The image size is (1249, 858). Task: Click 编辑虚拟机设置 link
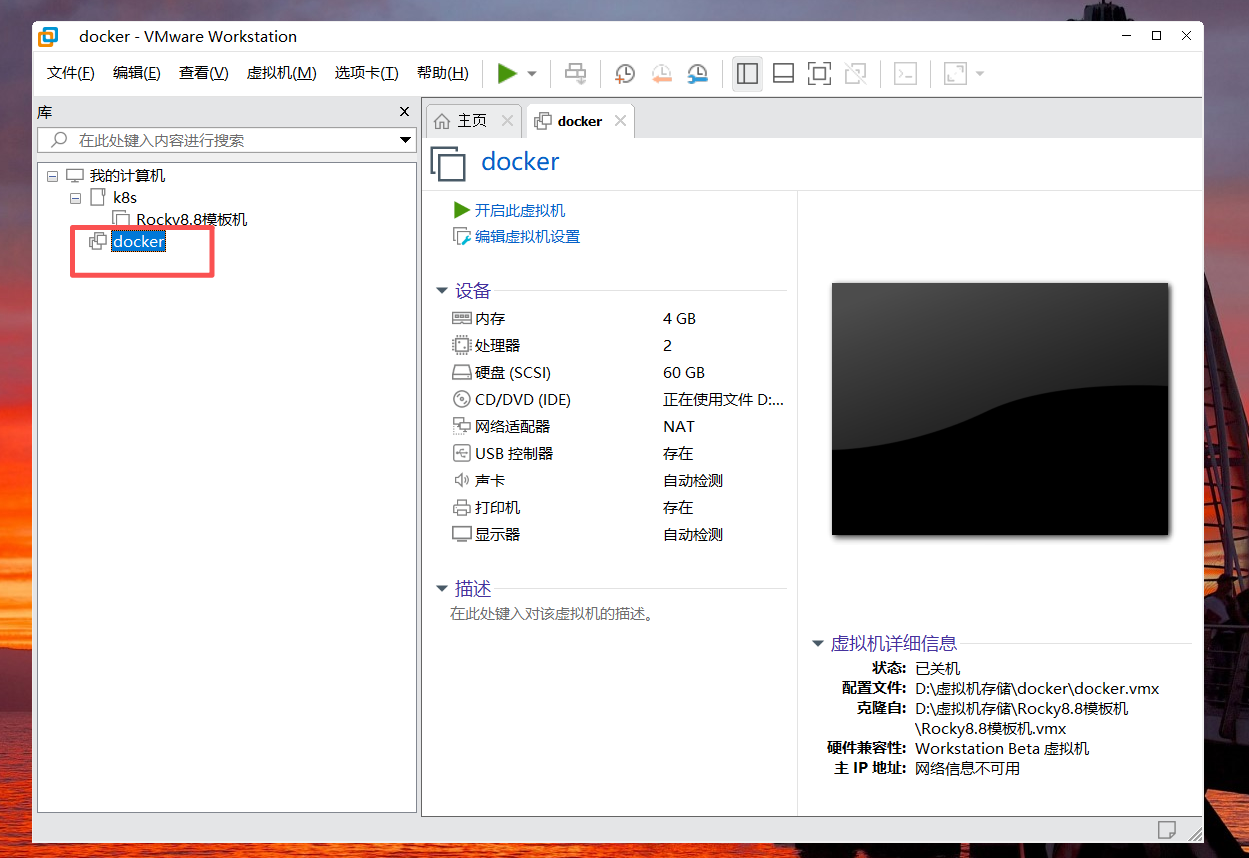coord(527,237)
